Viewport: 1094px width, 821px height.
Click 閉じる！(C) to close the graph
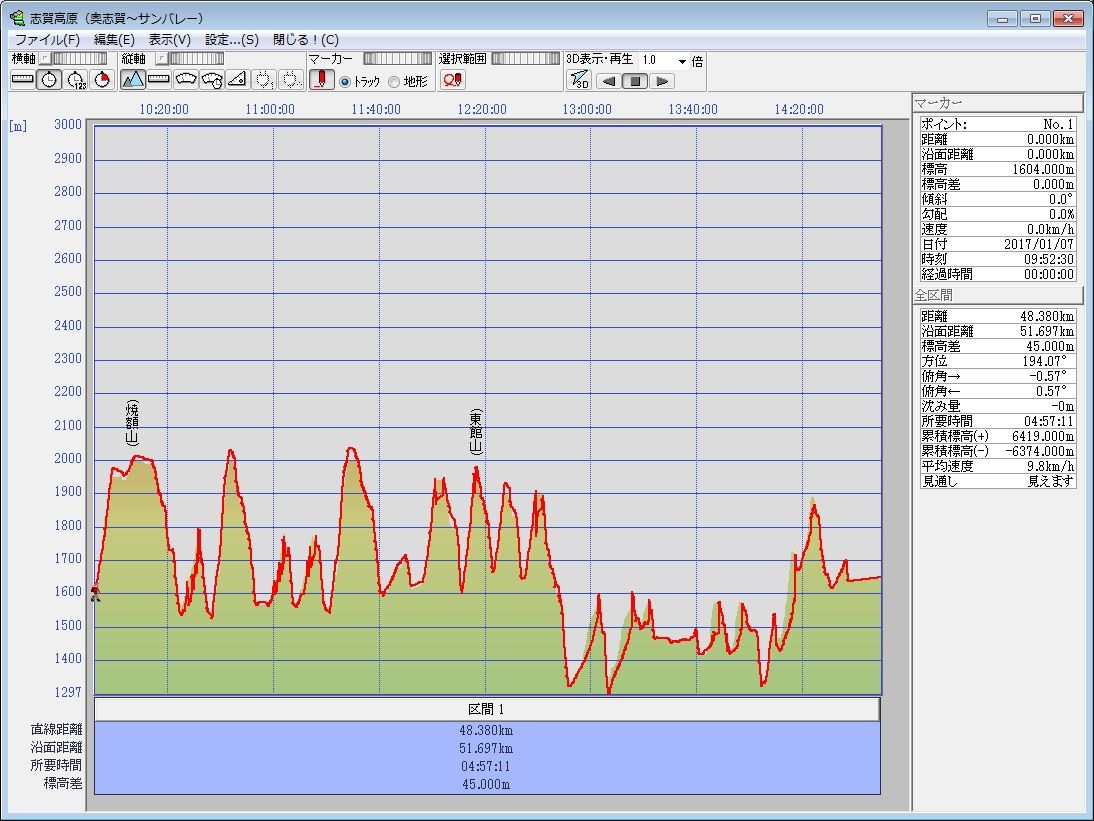click(305, 40)
